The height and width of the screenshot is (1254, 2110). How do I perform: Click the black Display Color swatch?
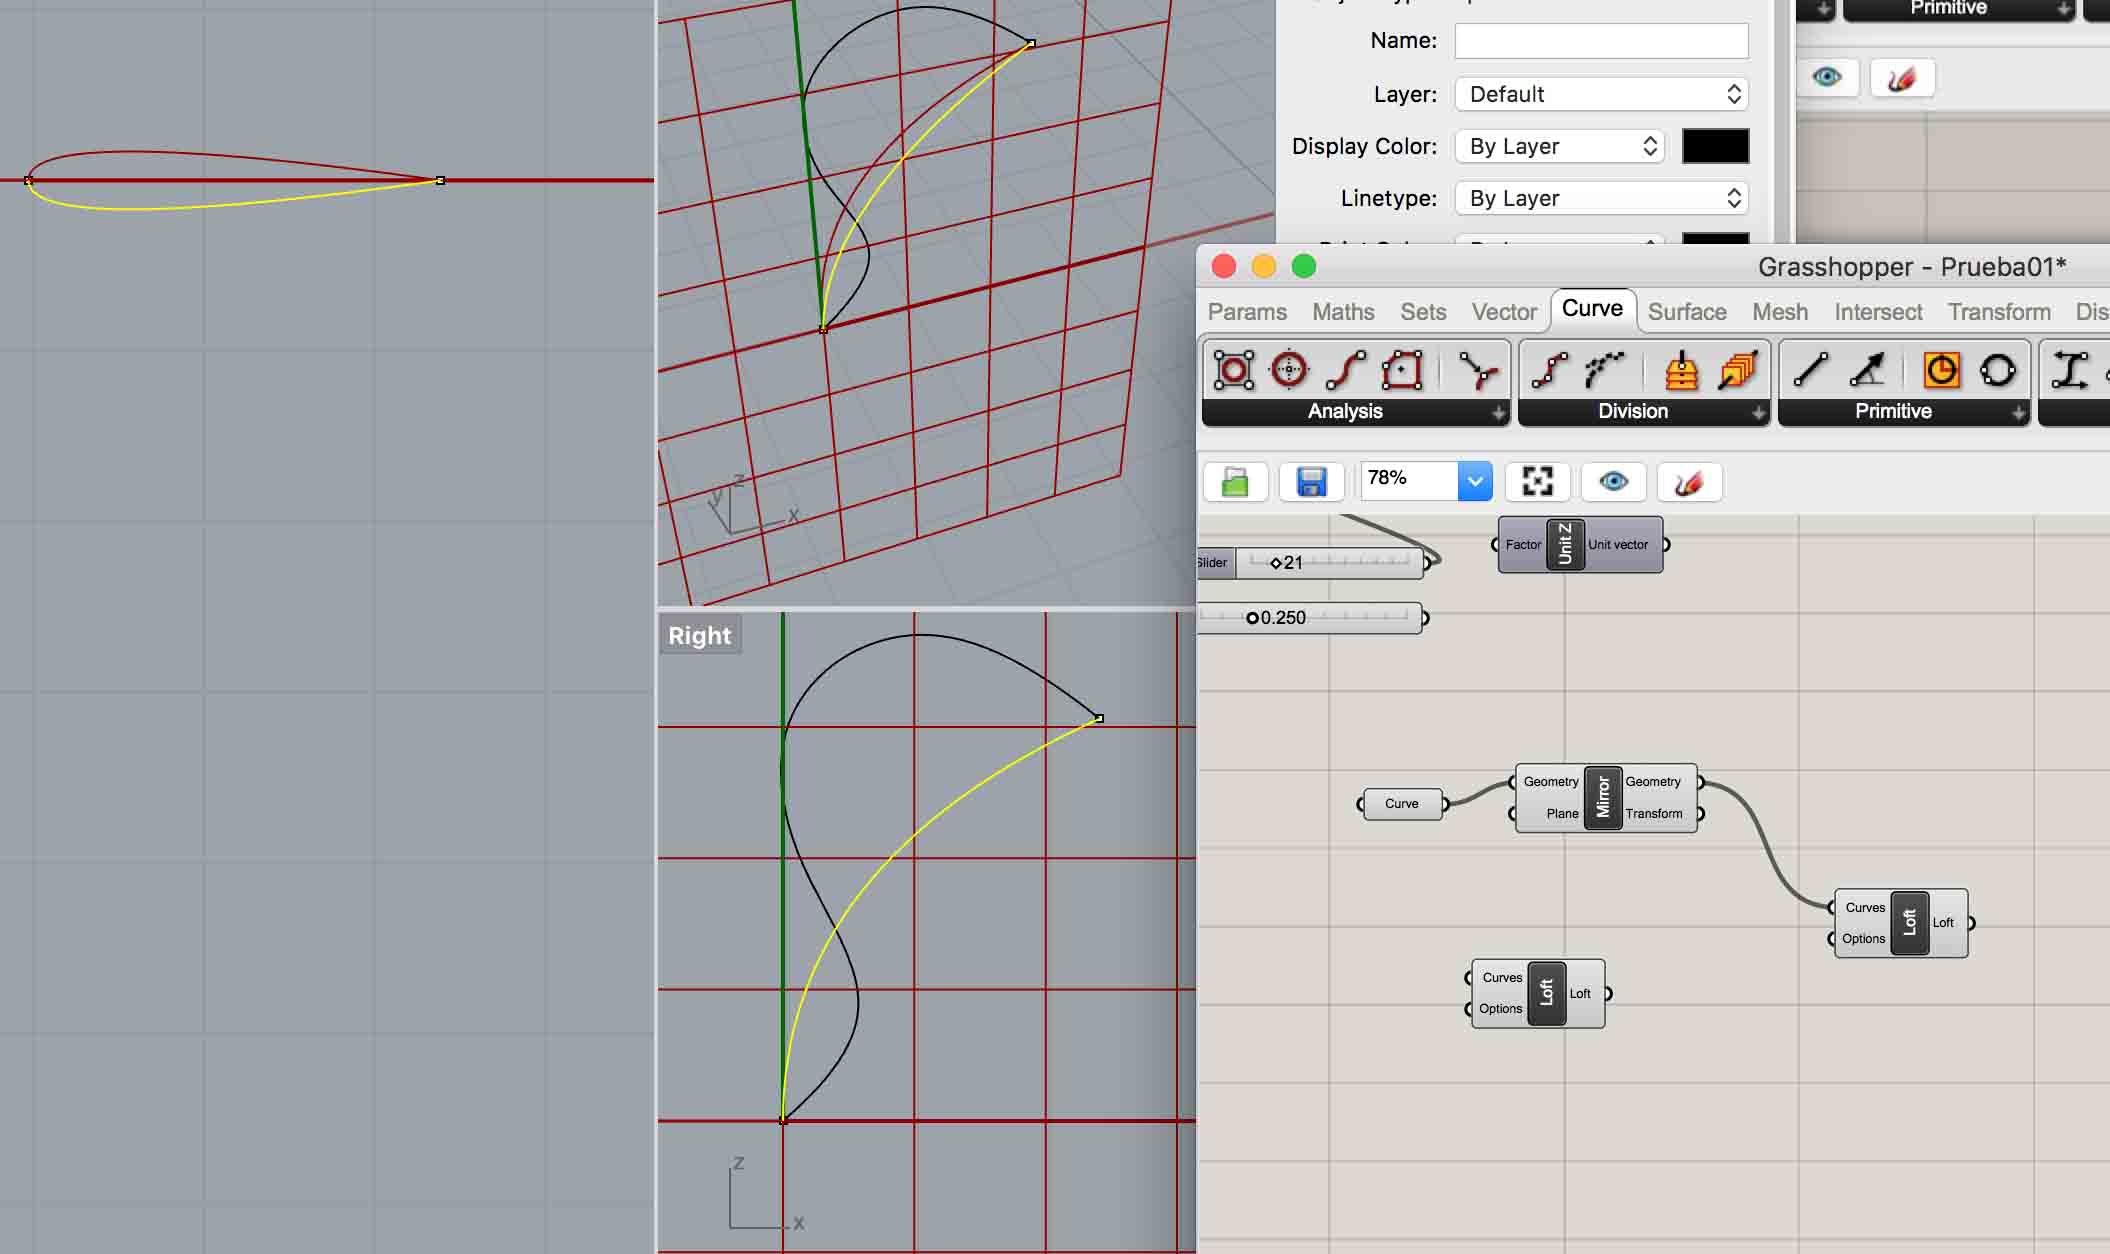pos(1715,146)
